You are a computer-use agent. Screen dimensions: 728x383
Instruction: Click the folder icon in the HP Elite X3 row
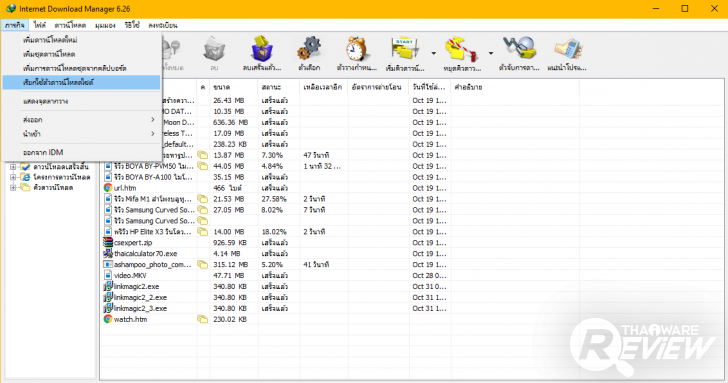(x=202, y=232)
